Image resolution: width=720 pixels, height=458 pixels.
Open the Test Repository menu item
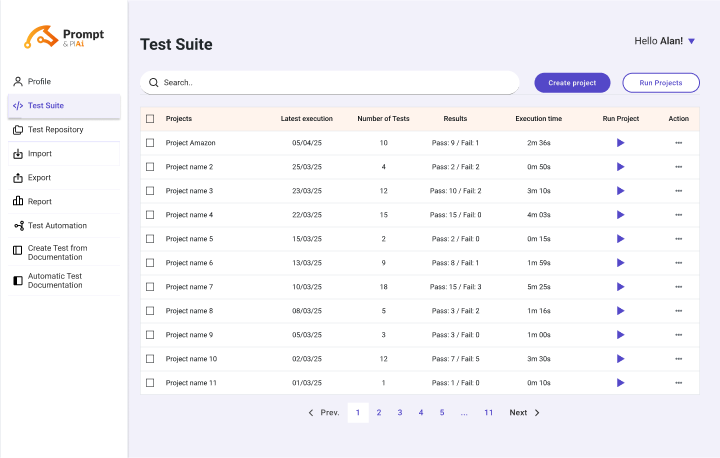(55, 130)
